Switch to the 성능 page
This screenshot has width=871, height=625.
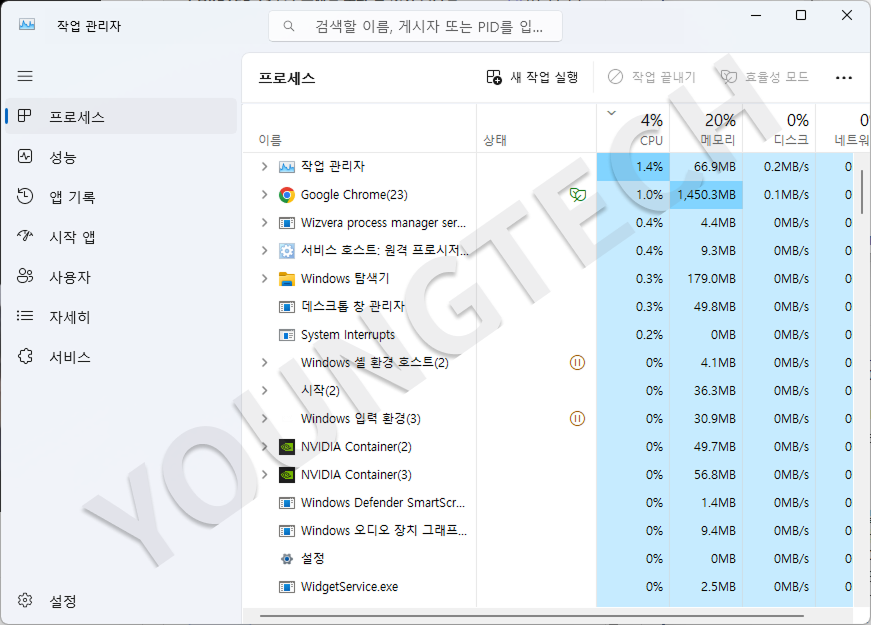121,157
